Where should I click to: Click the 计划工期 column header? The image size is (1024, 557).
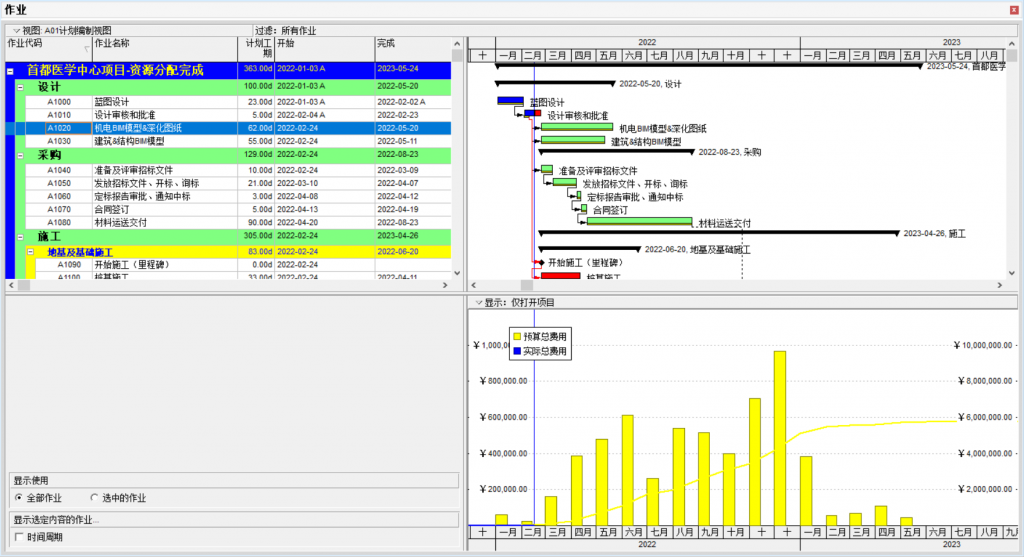tap(256, 48)
